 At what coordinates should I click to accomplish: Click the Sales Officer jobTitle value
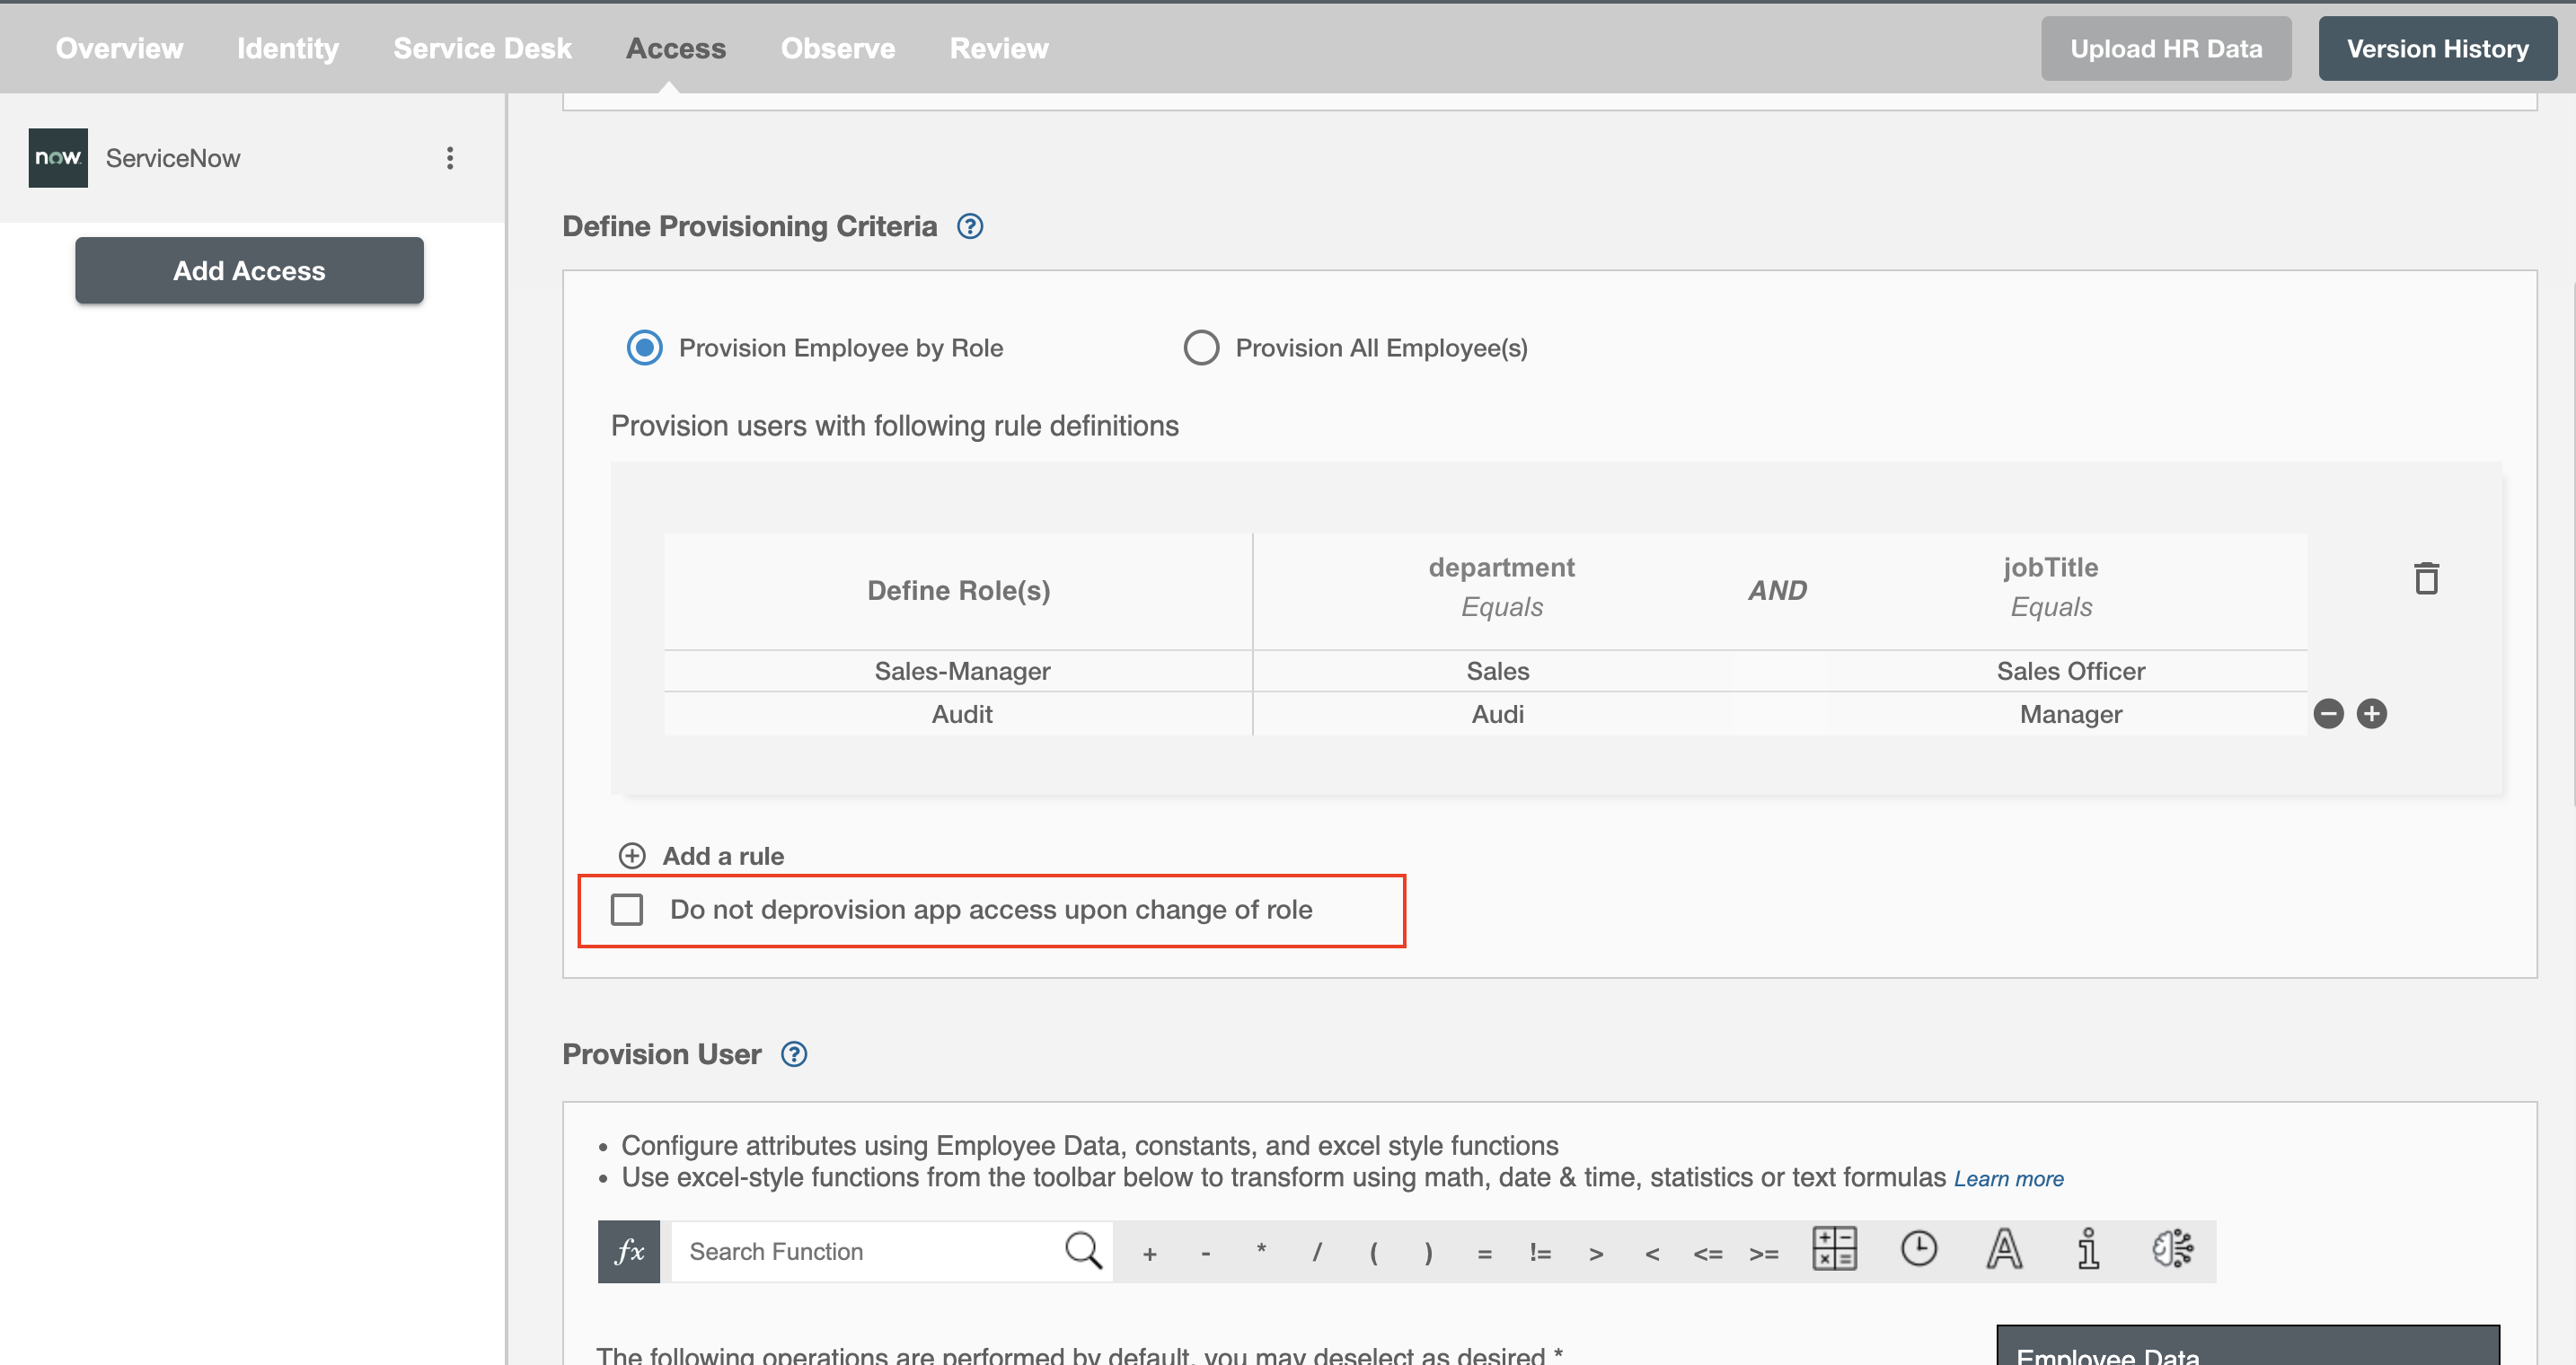pos(2070,671)
